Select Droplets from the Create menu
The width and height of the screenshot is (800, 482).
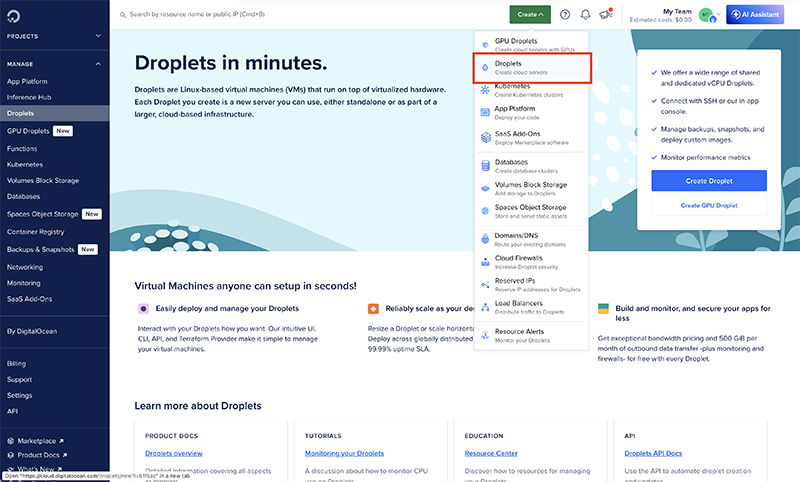pos(532,67)
